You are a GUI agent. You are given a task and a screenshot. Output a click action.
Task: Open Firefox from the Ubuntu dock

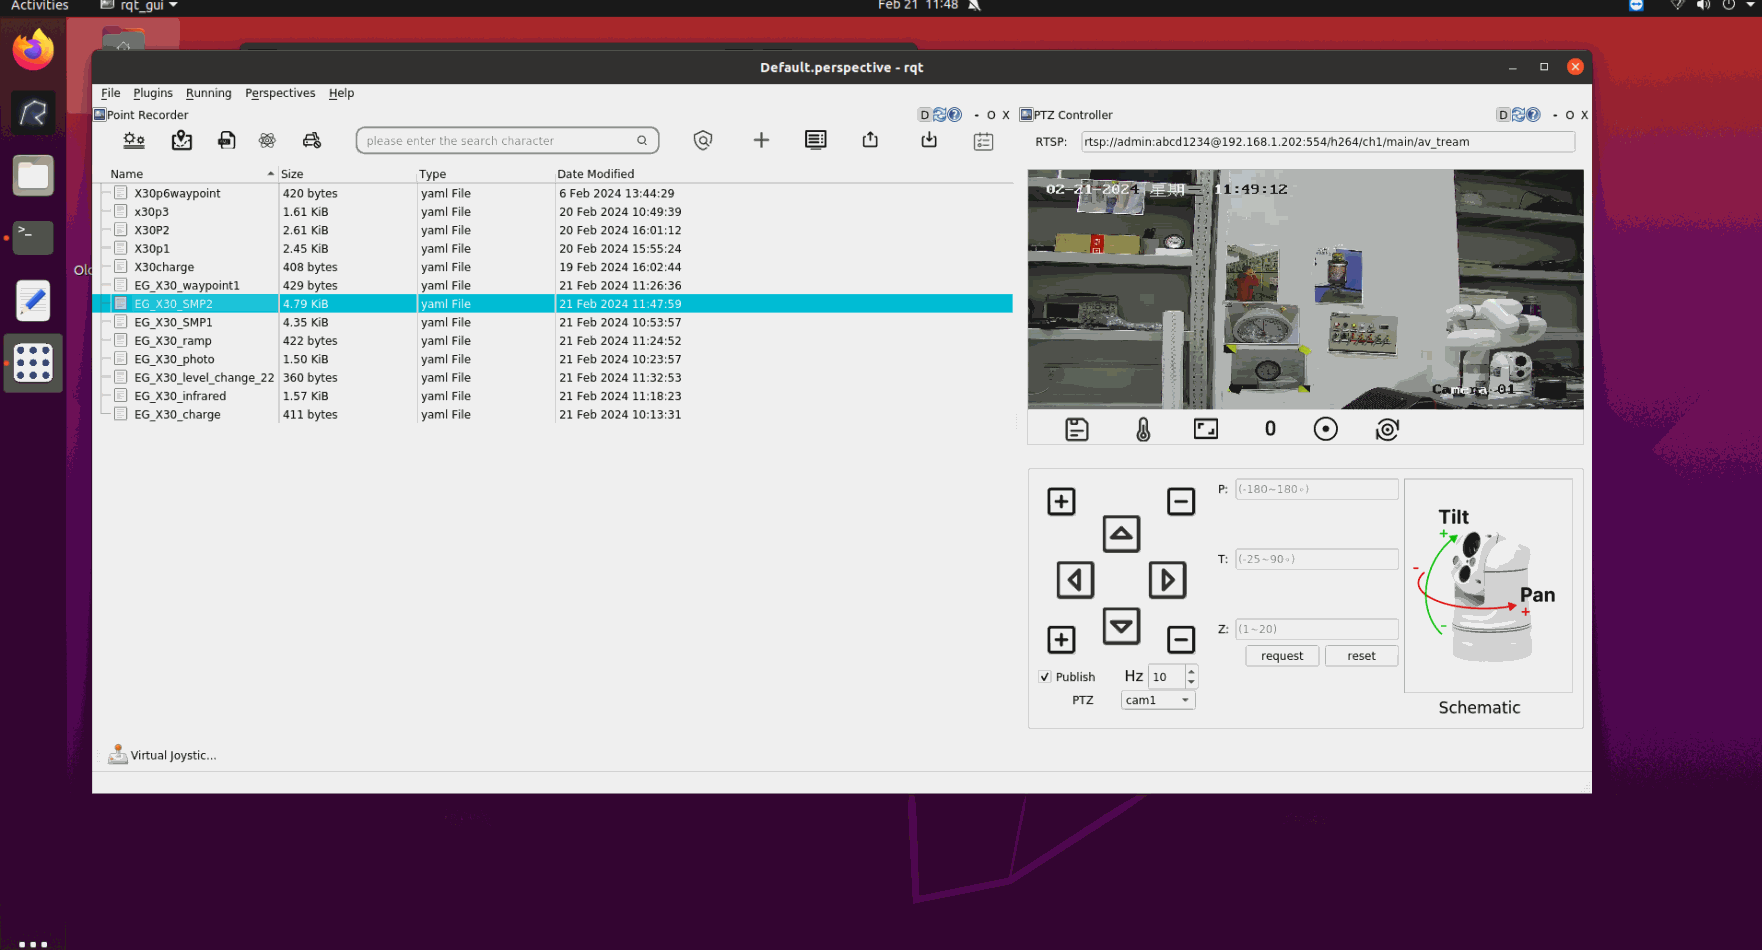[x=33, y=50]
